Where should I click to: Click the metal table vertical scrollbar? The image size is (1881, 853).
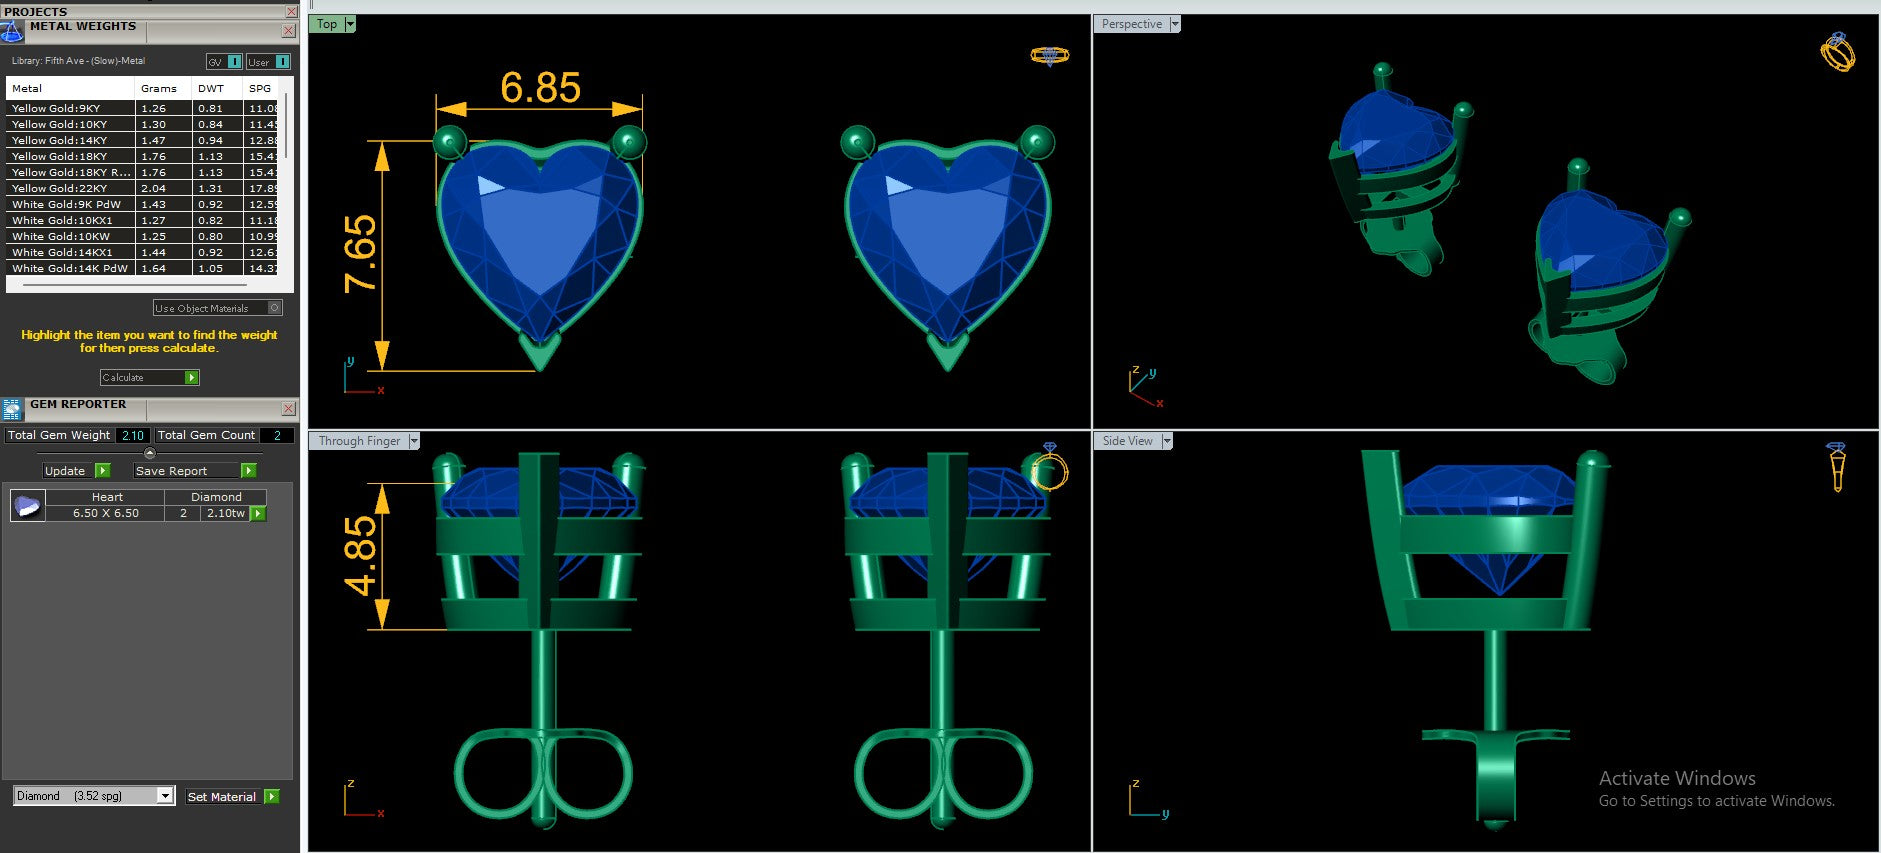287,125
